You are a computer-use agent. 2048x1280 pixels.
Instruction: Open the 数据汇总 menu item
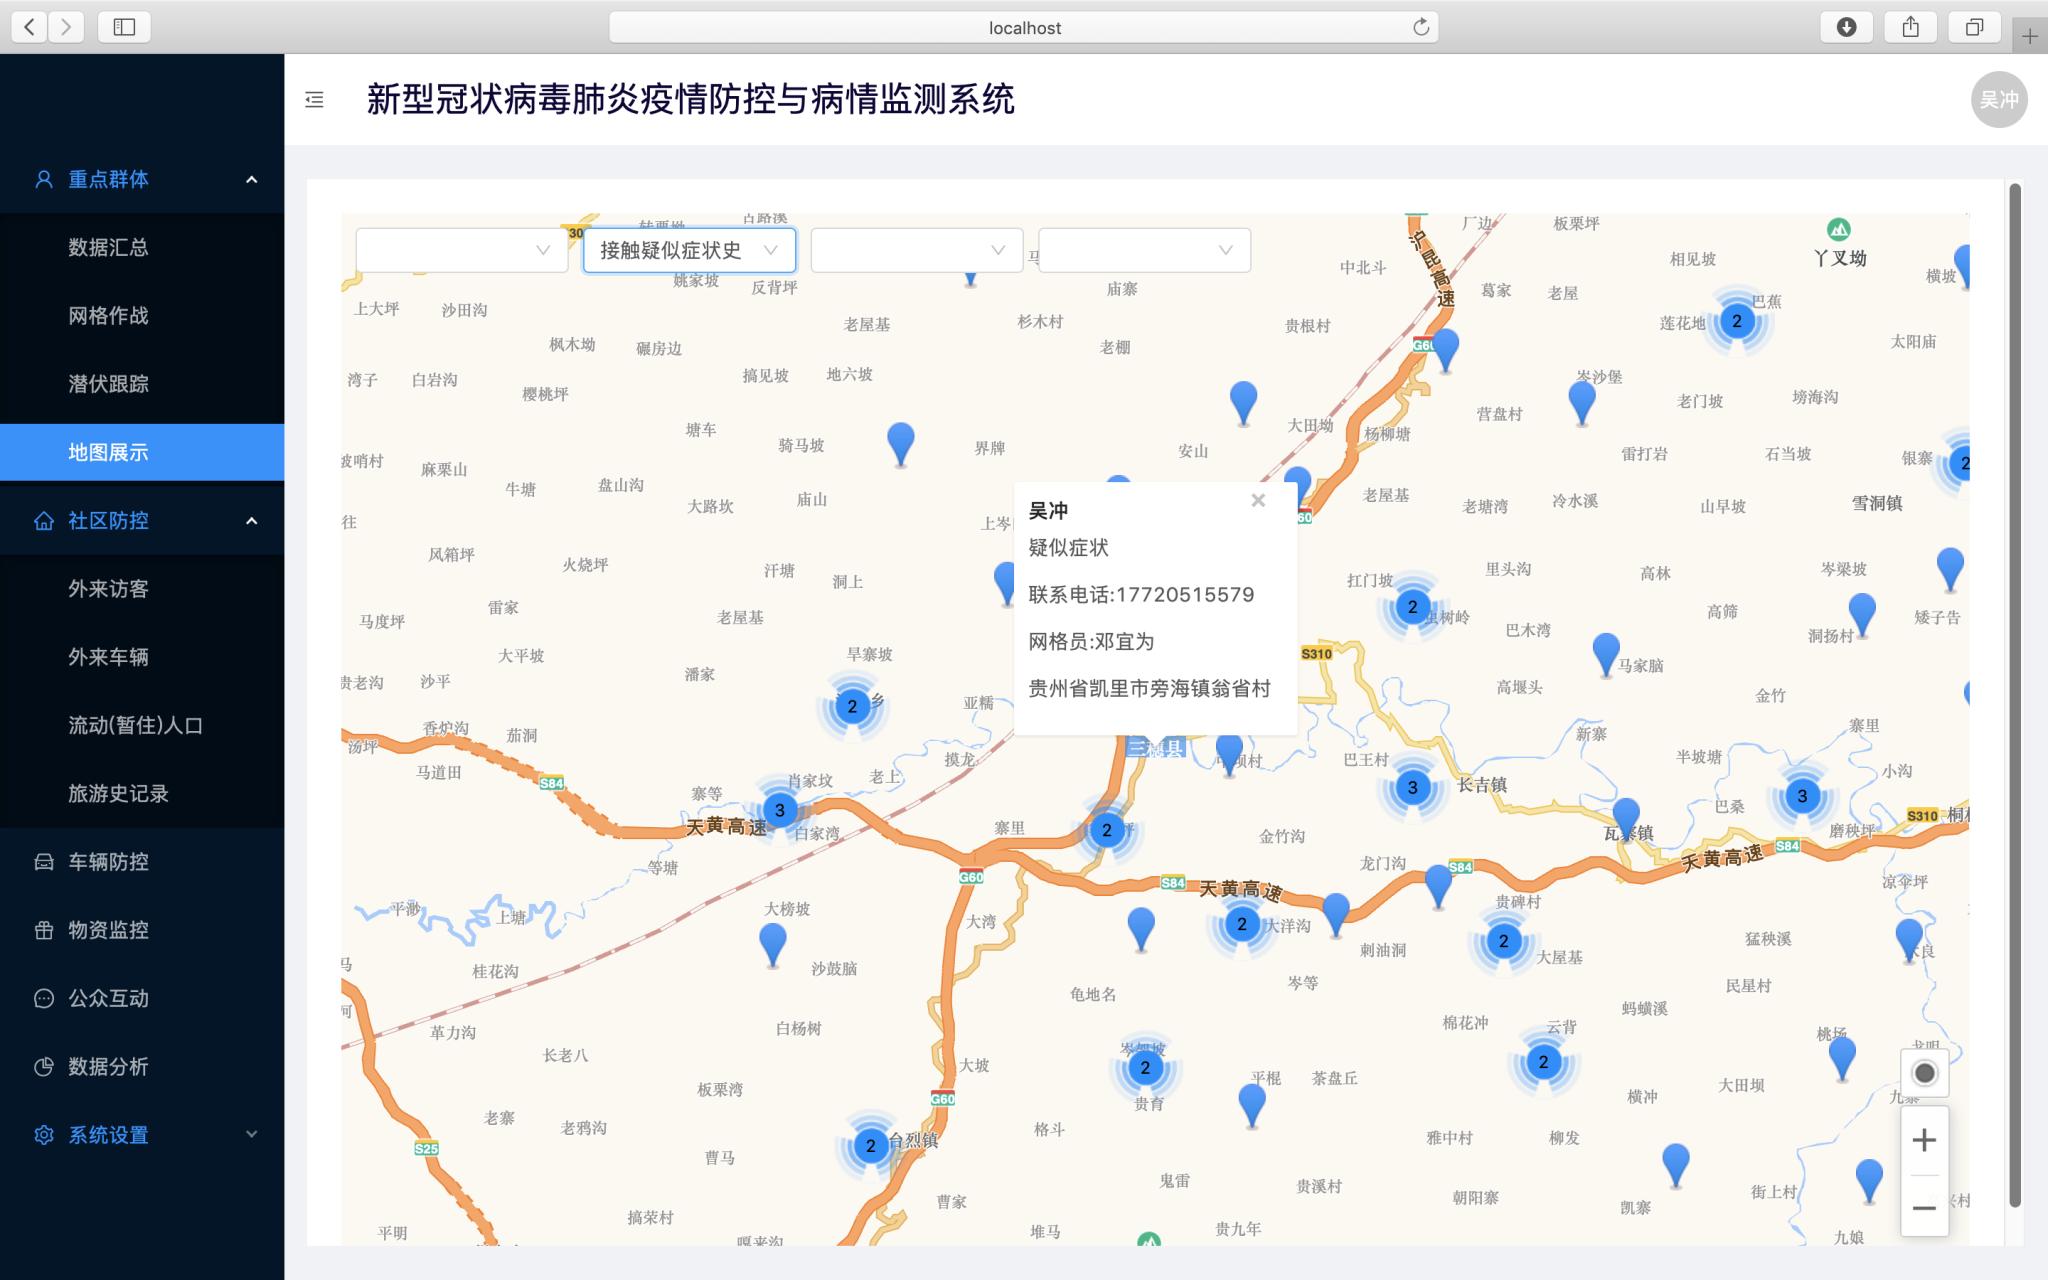(108, 247)
